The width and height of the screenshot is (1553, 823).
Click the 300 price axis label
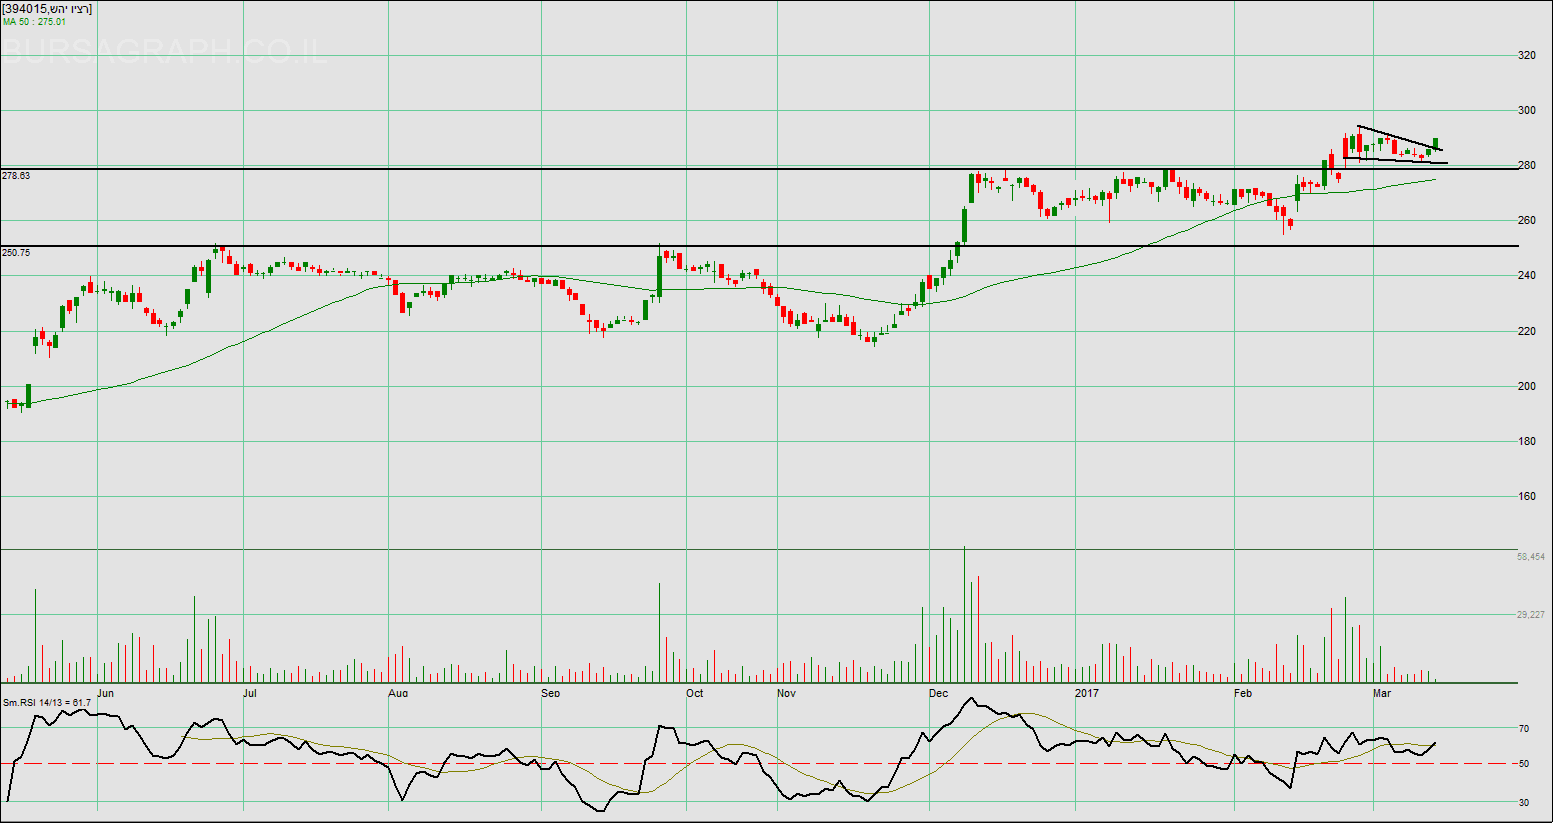[x=1526, y=111]
